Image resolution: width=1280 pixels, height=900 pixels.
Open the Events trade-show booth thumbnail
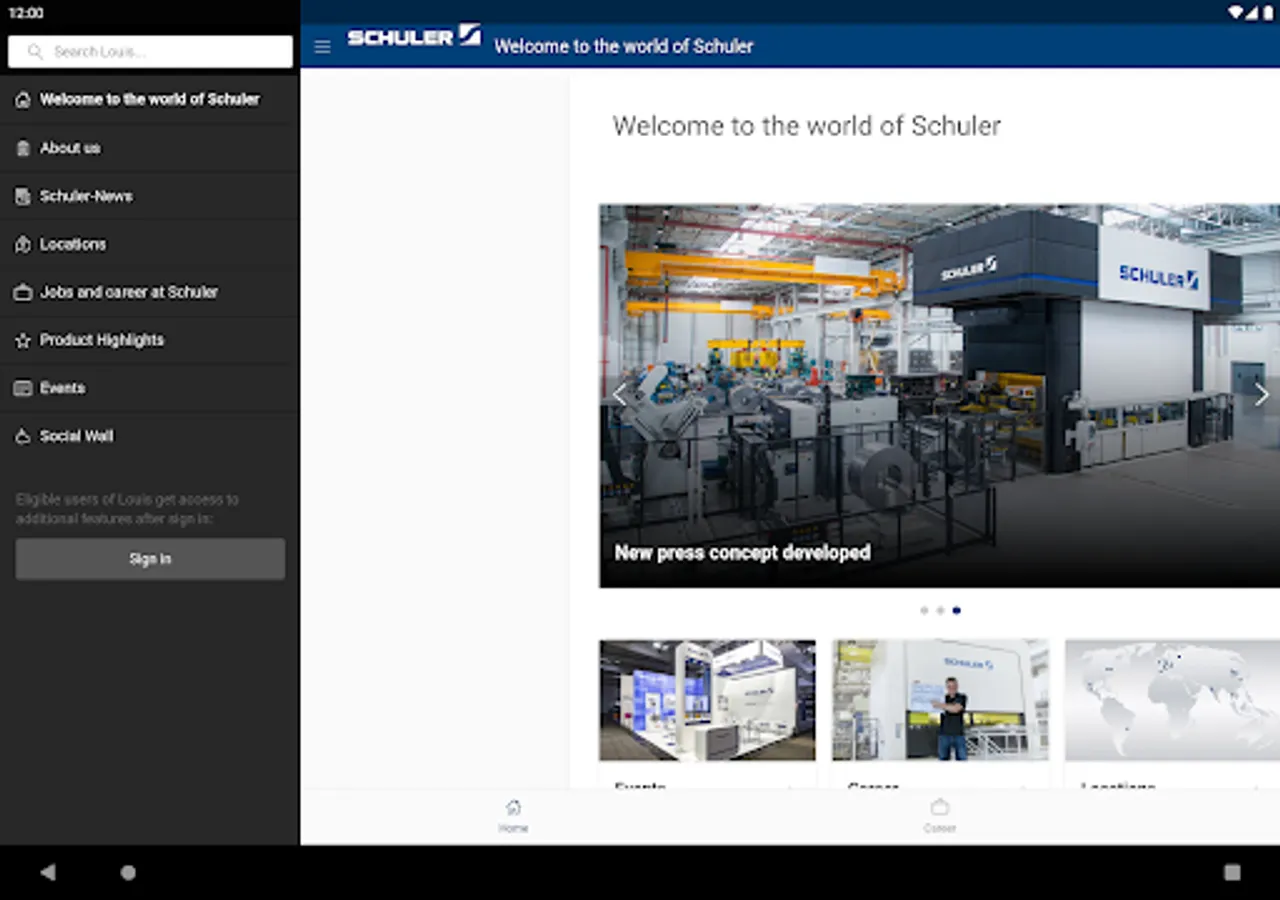click(x=707, y=700)
